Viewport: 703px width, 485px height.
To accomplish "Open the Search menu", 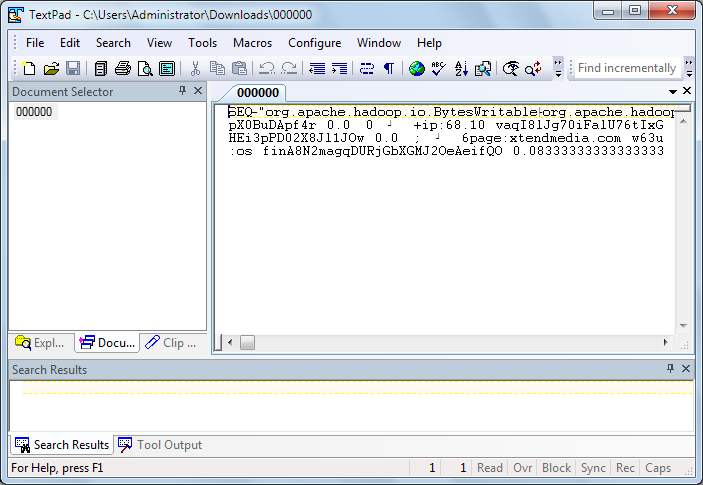I will click(113, 43).
